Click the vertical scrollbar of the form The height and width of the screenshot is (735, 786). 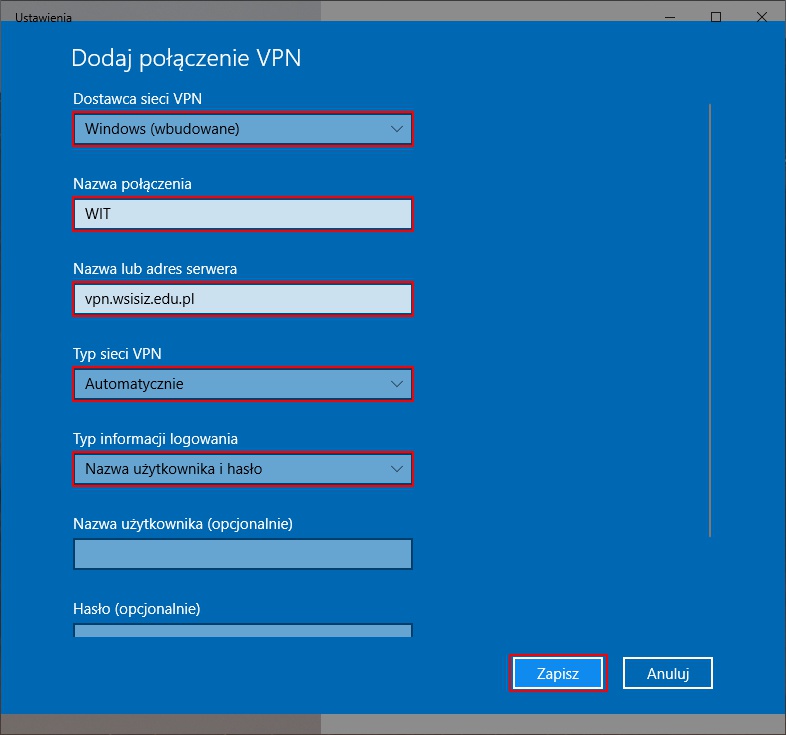[x=710, y=320]
